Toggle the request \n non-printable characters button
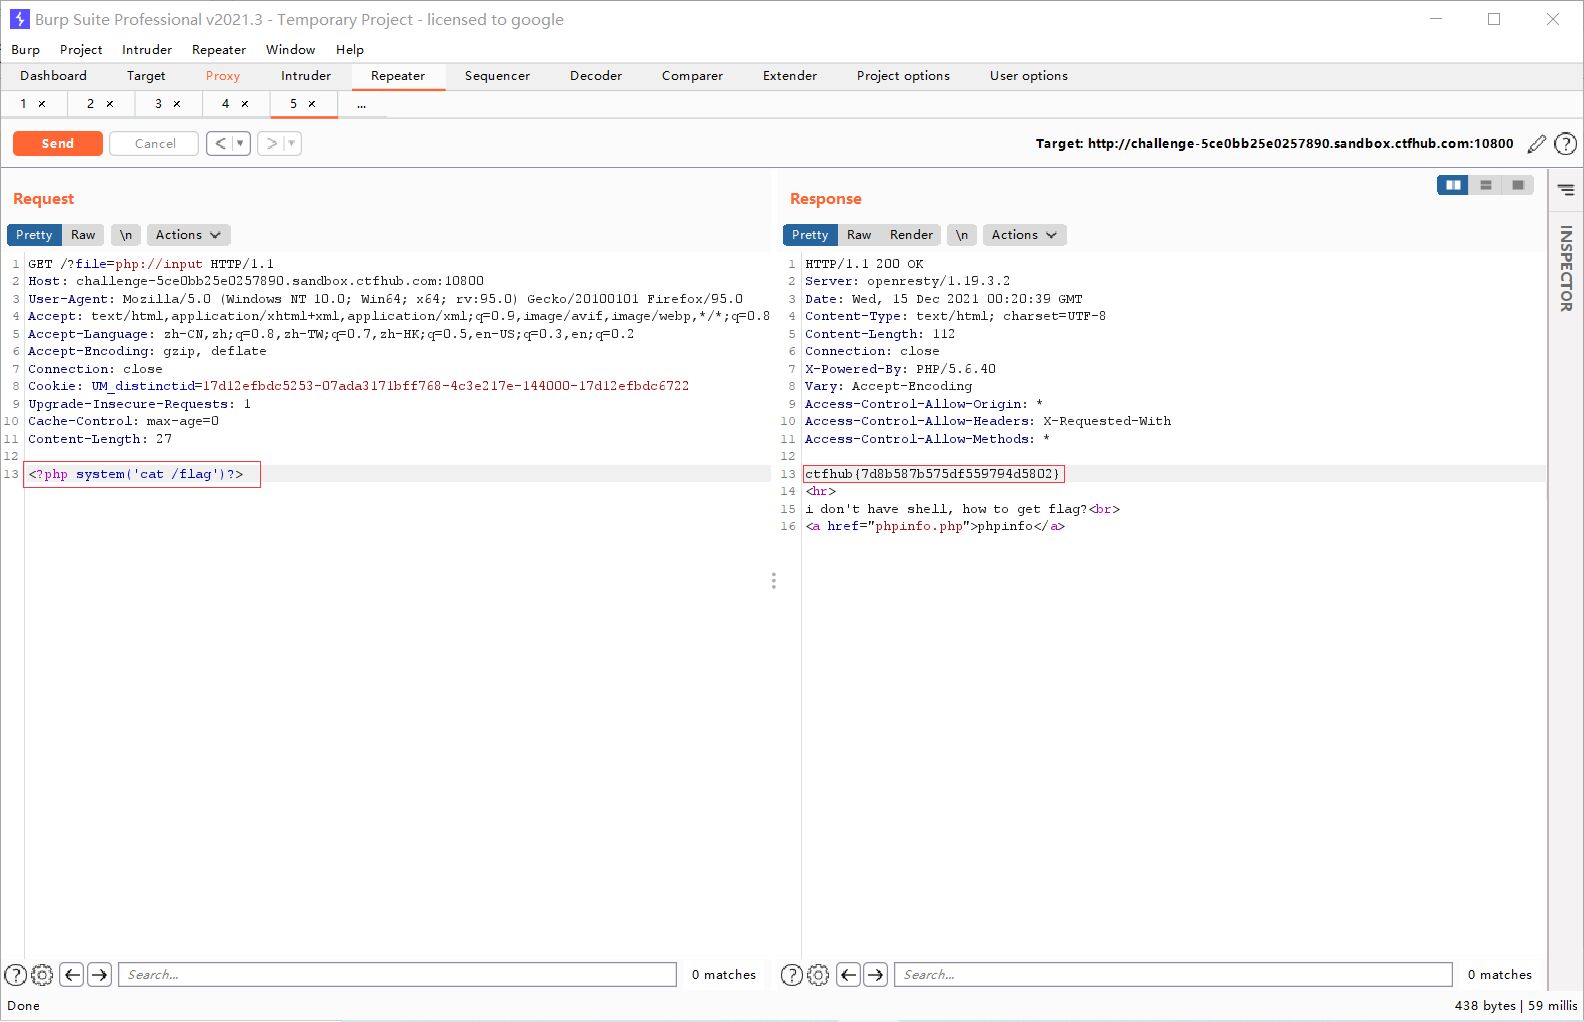The image size is (1584, 1022). 126,235
